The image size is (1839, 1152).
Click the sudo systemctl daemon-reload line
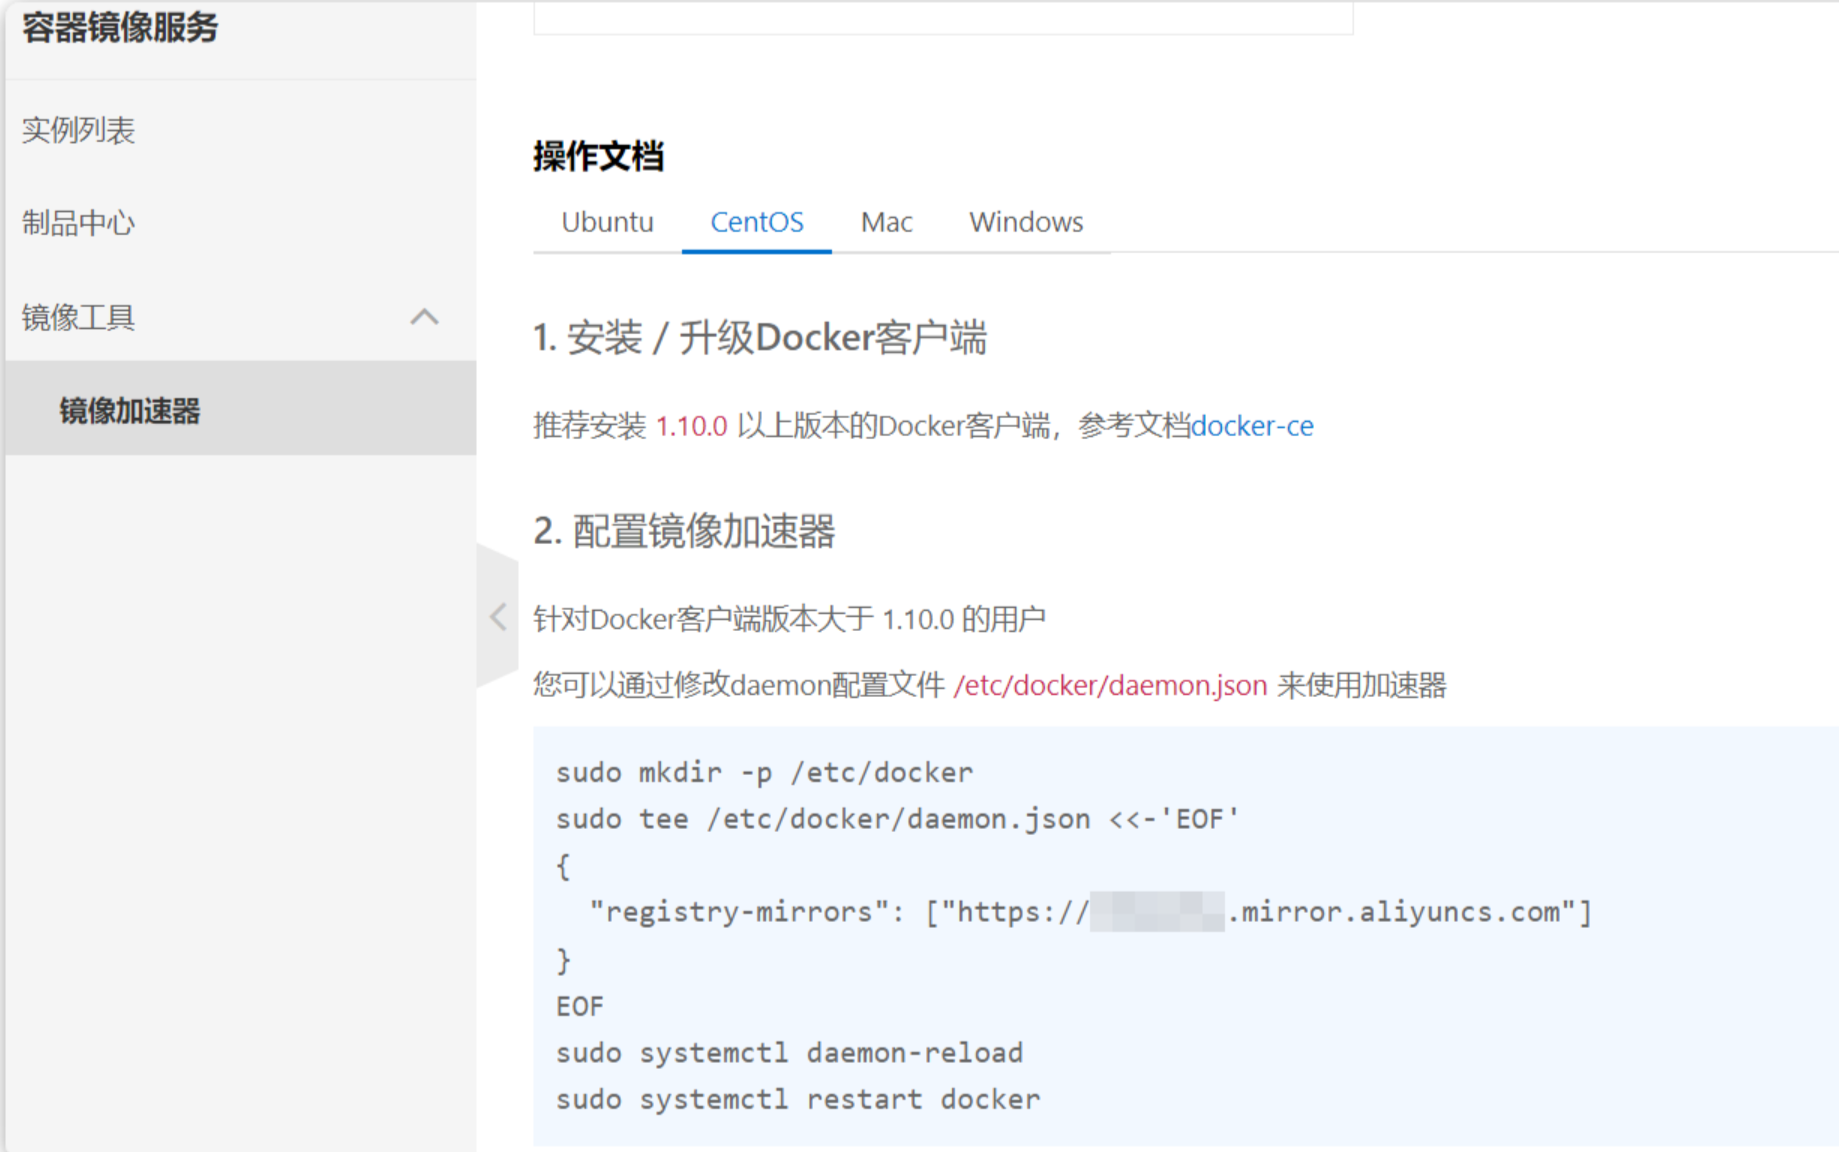(x=789, y=1053)
